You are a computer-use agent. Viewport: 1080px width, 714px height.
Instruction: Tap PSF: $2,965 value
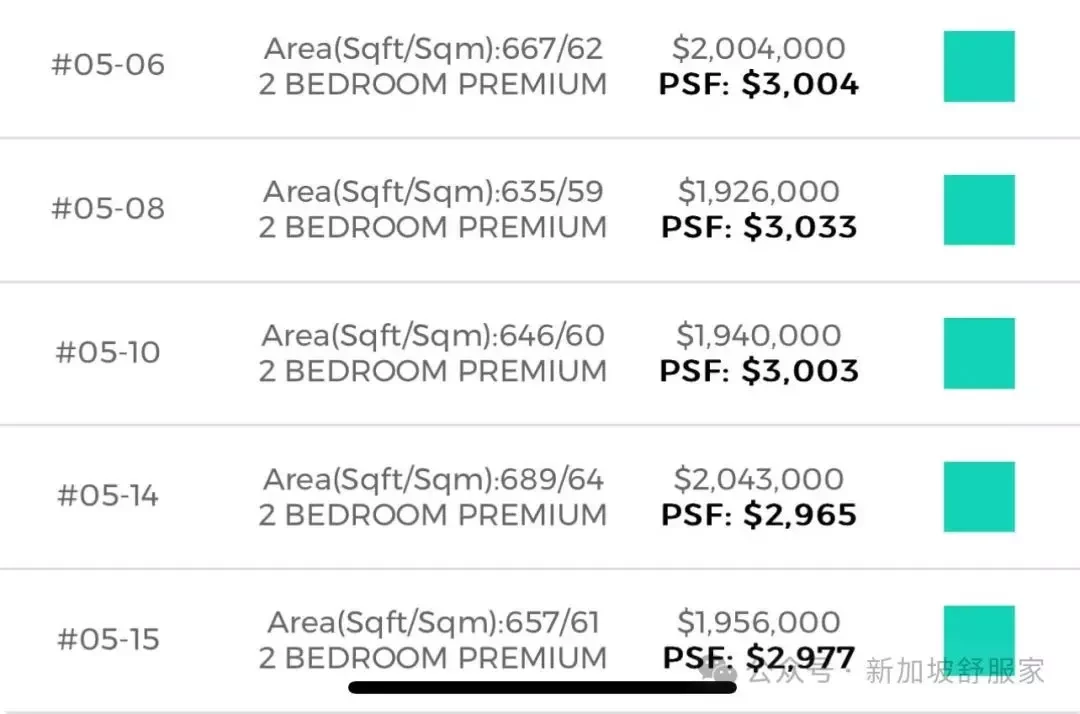point(758,515)
